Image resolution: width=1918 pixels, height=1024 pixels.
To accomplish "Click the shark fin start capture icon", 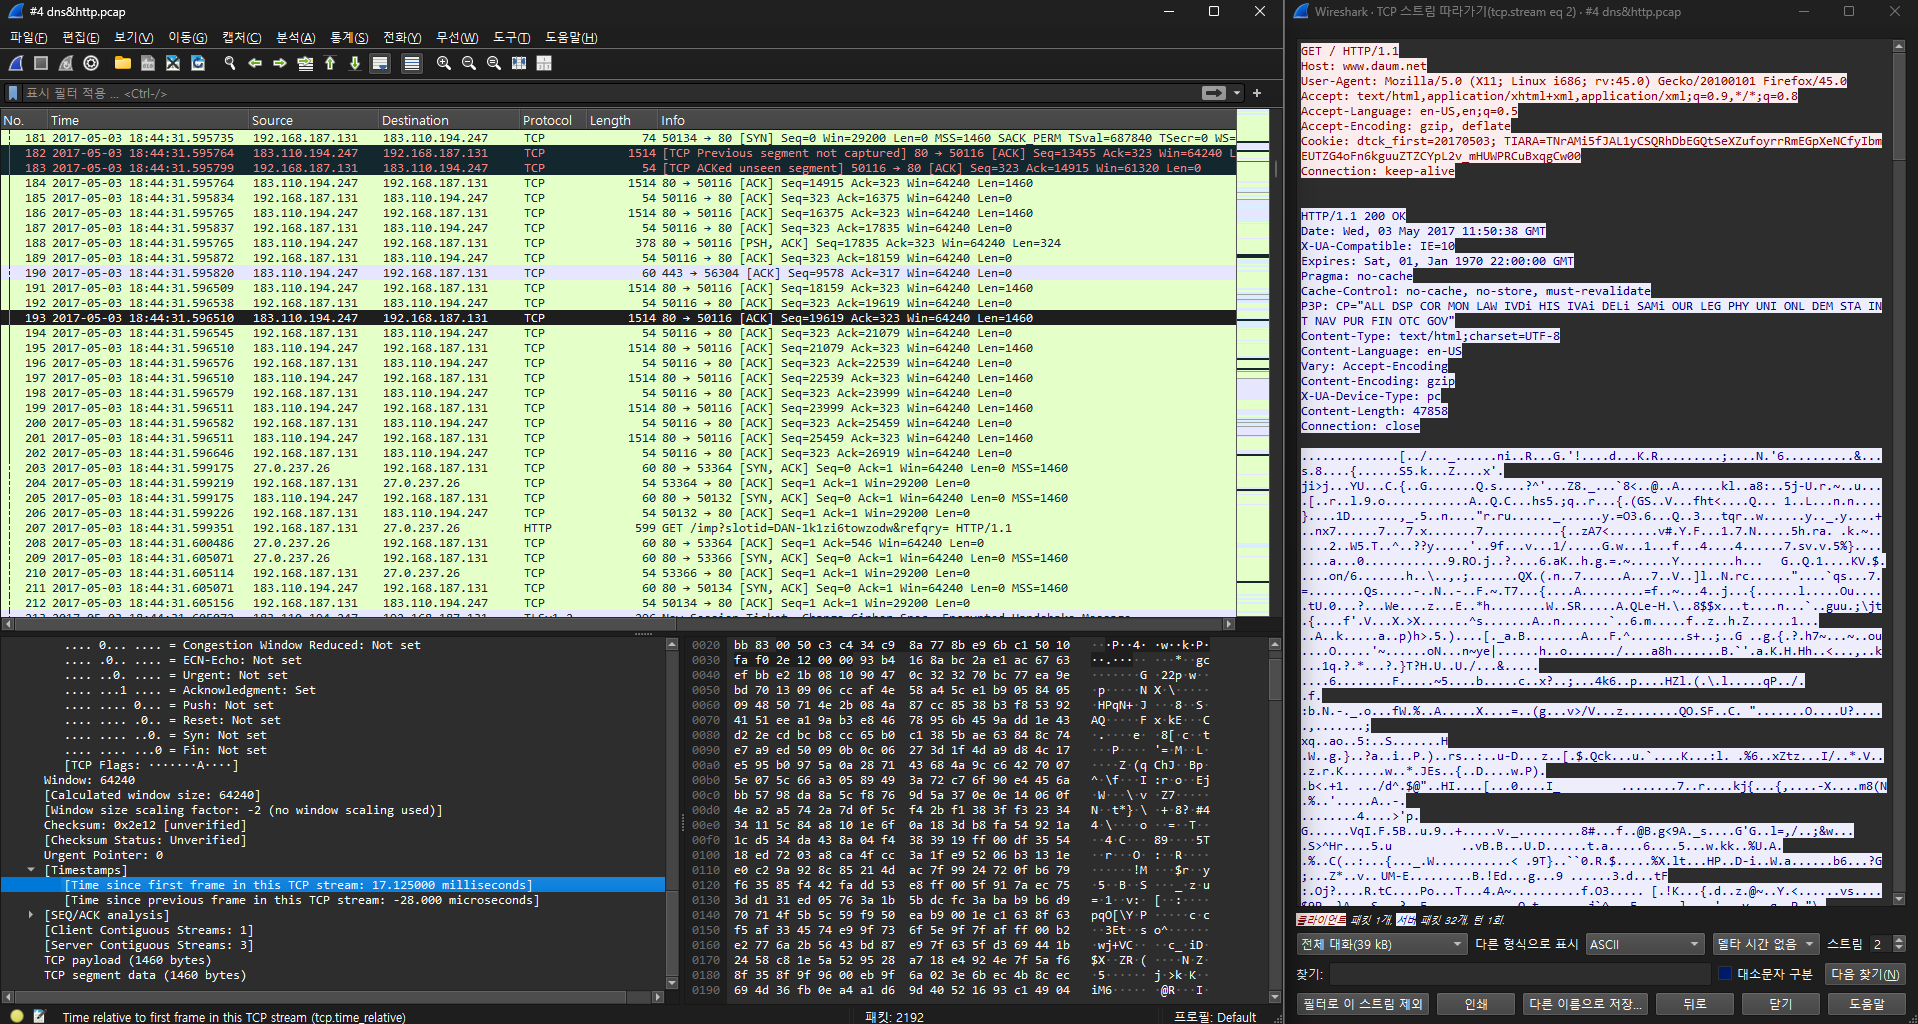I will [16, 63].
